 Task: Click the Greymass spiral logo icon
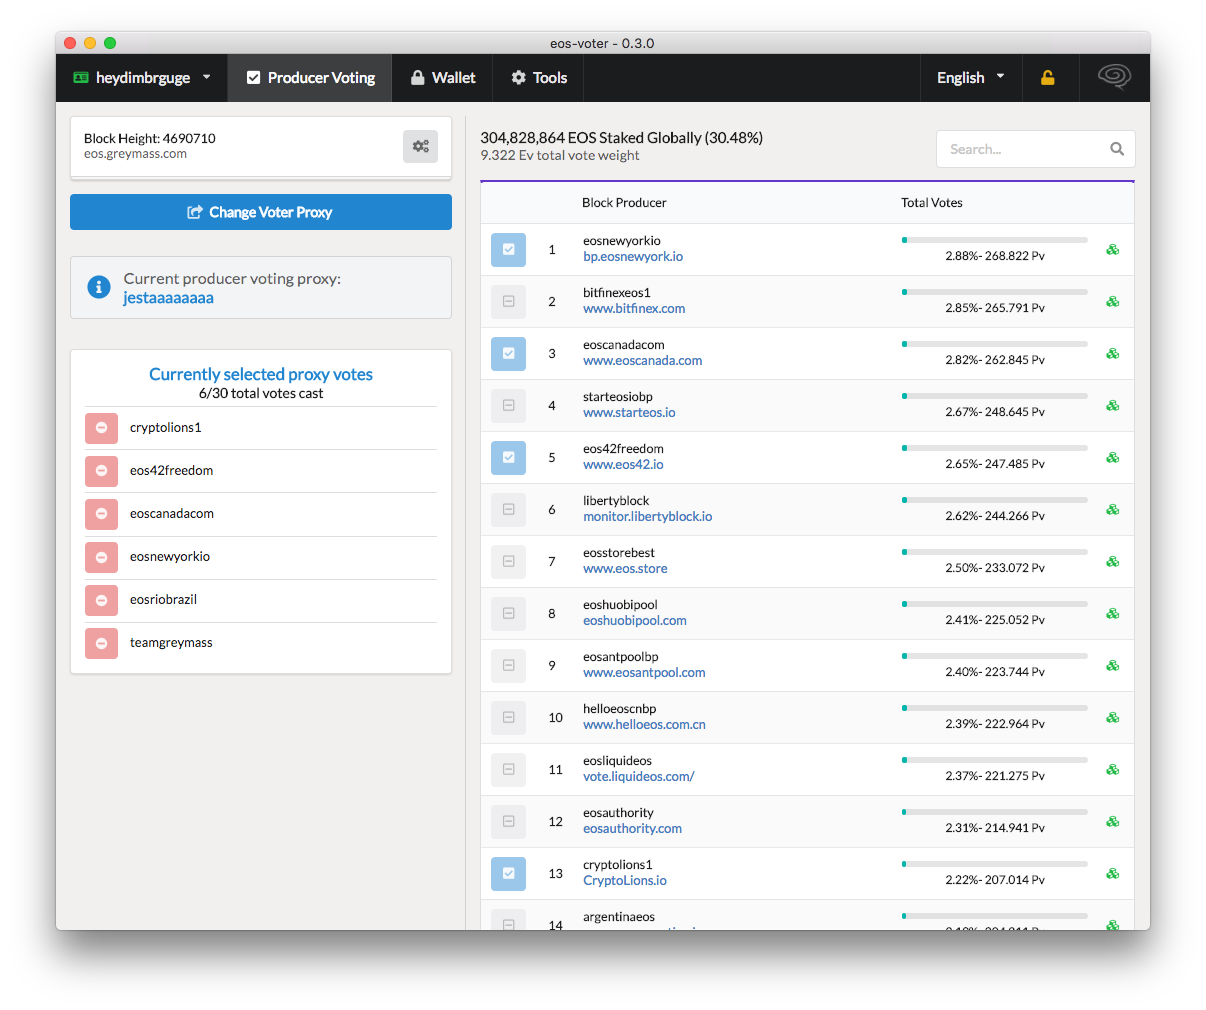pos(1114,77)
